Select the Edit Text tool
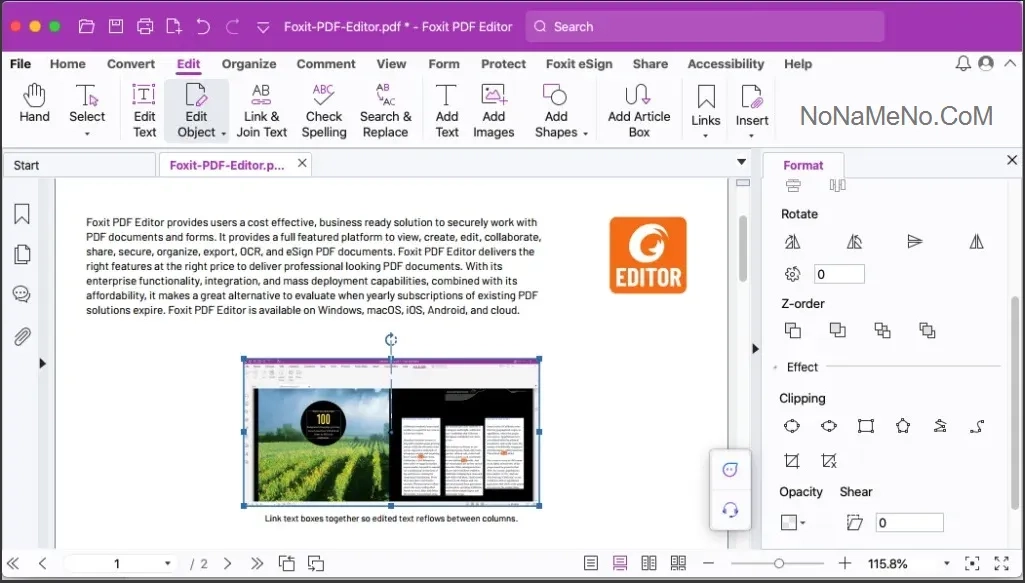1025x583 pixels. 144,110
